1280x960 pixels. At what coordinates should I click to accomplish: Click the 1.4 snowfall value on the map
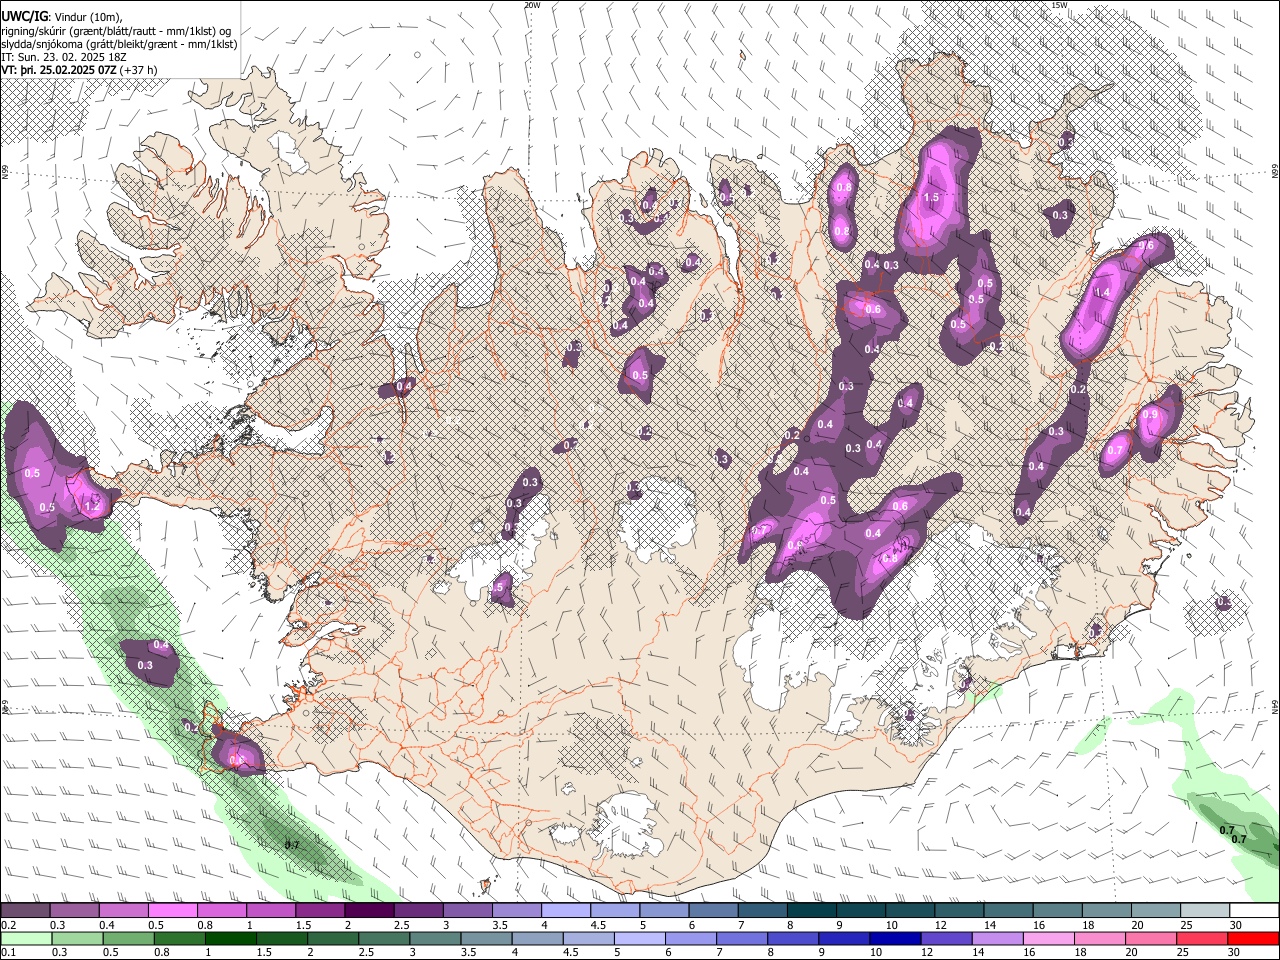tap(1102, 292)
